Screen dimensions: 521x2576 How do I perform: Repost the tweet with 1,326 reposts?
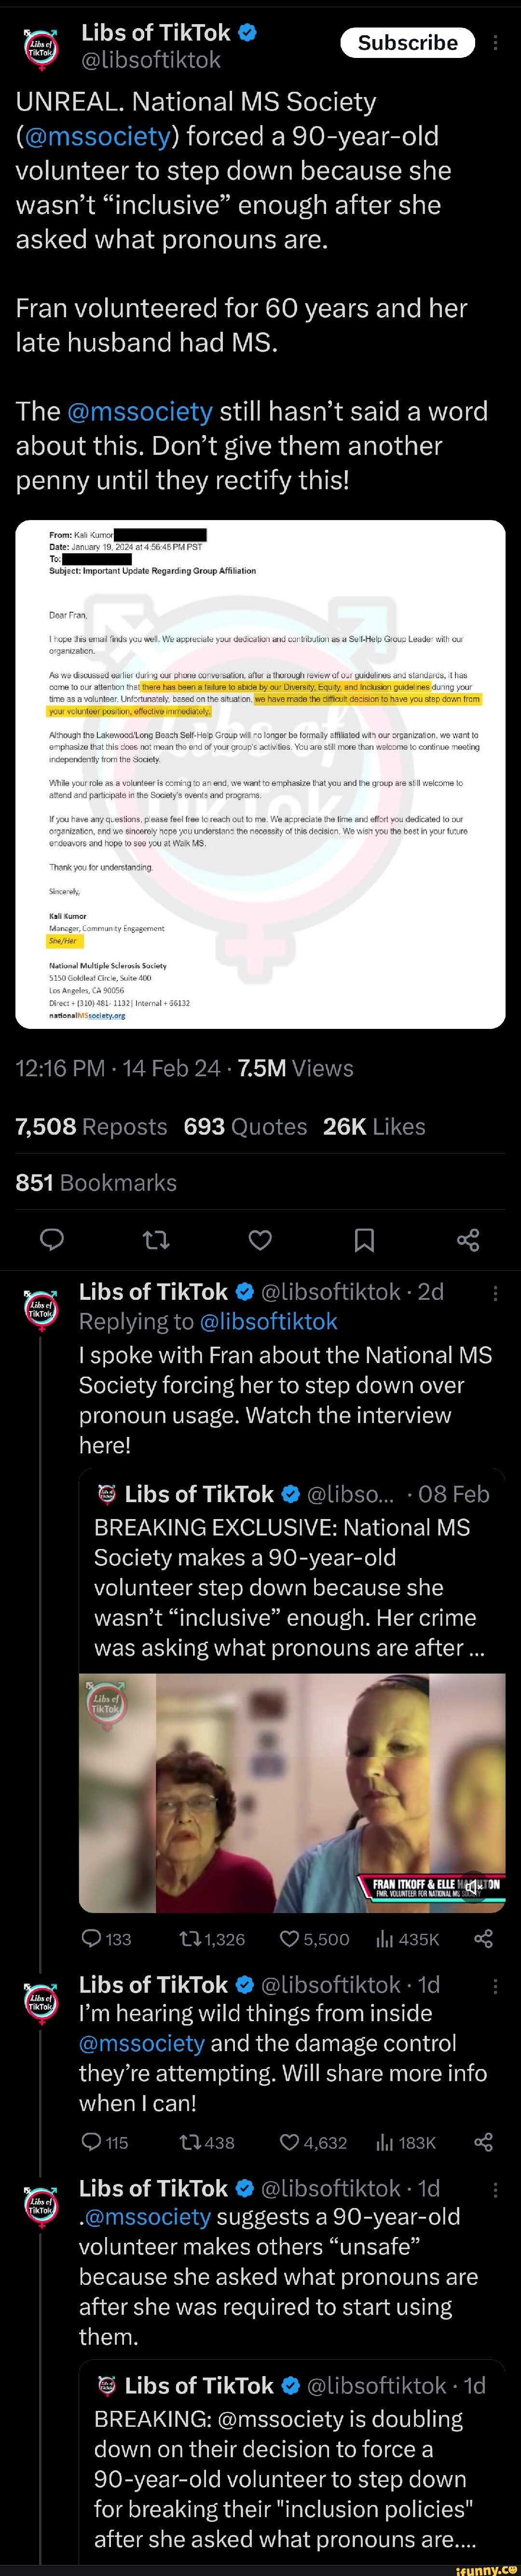click(x=212, y=1939)
